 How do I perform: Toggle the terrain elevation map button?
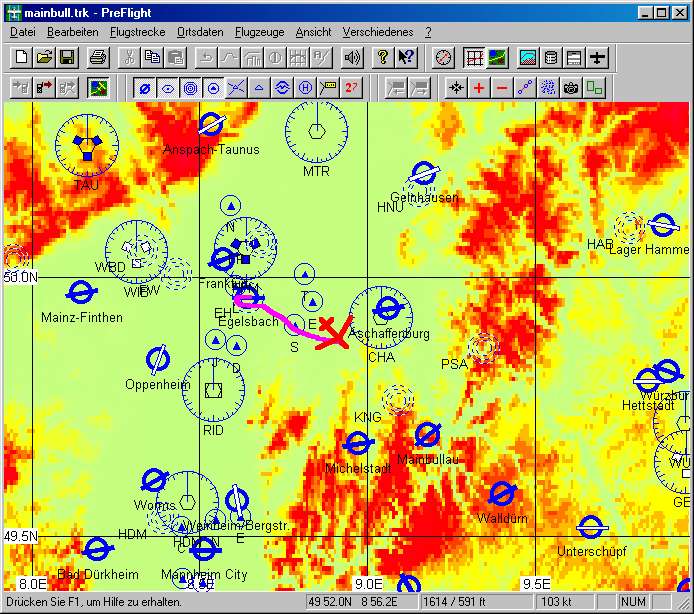[497, 57]
